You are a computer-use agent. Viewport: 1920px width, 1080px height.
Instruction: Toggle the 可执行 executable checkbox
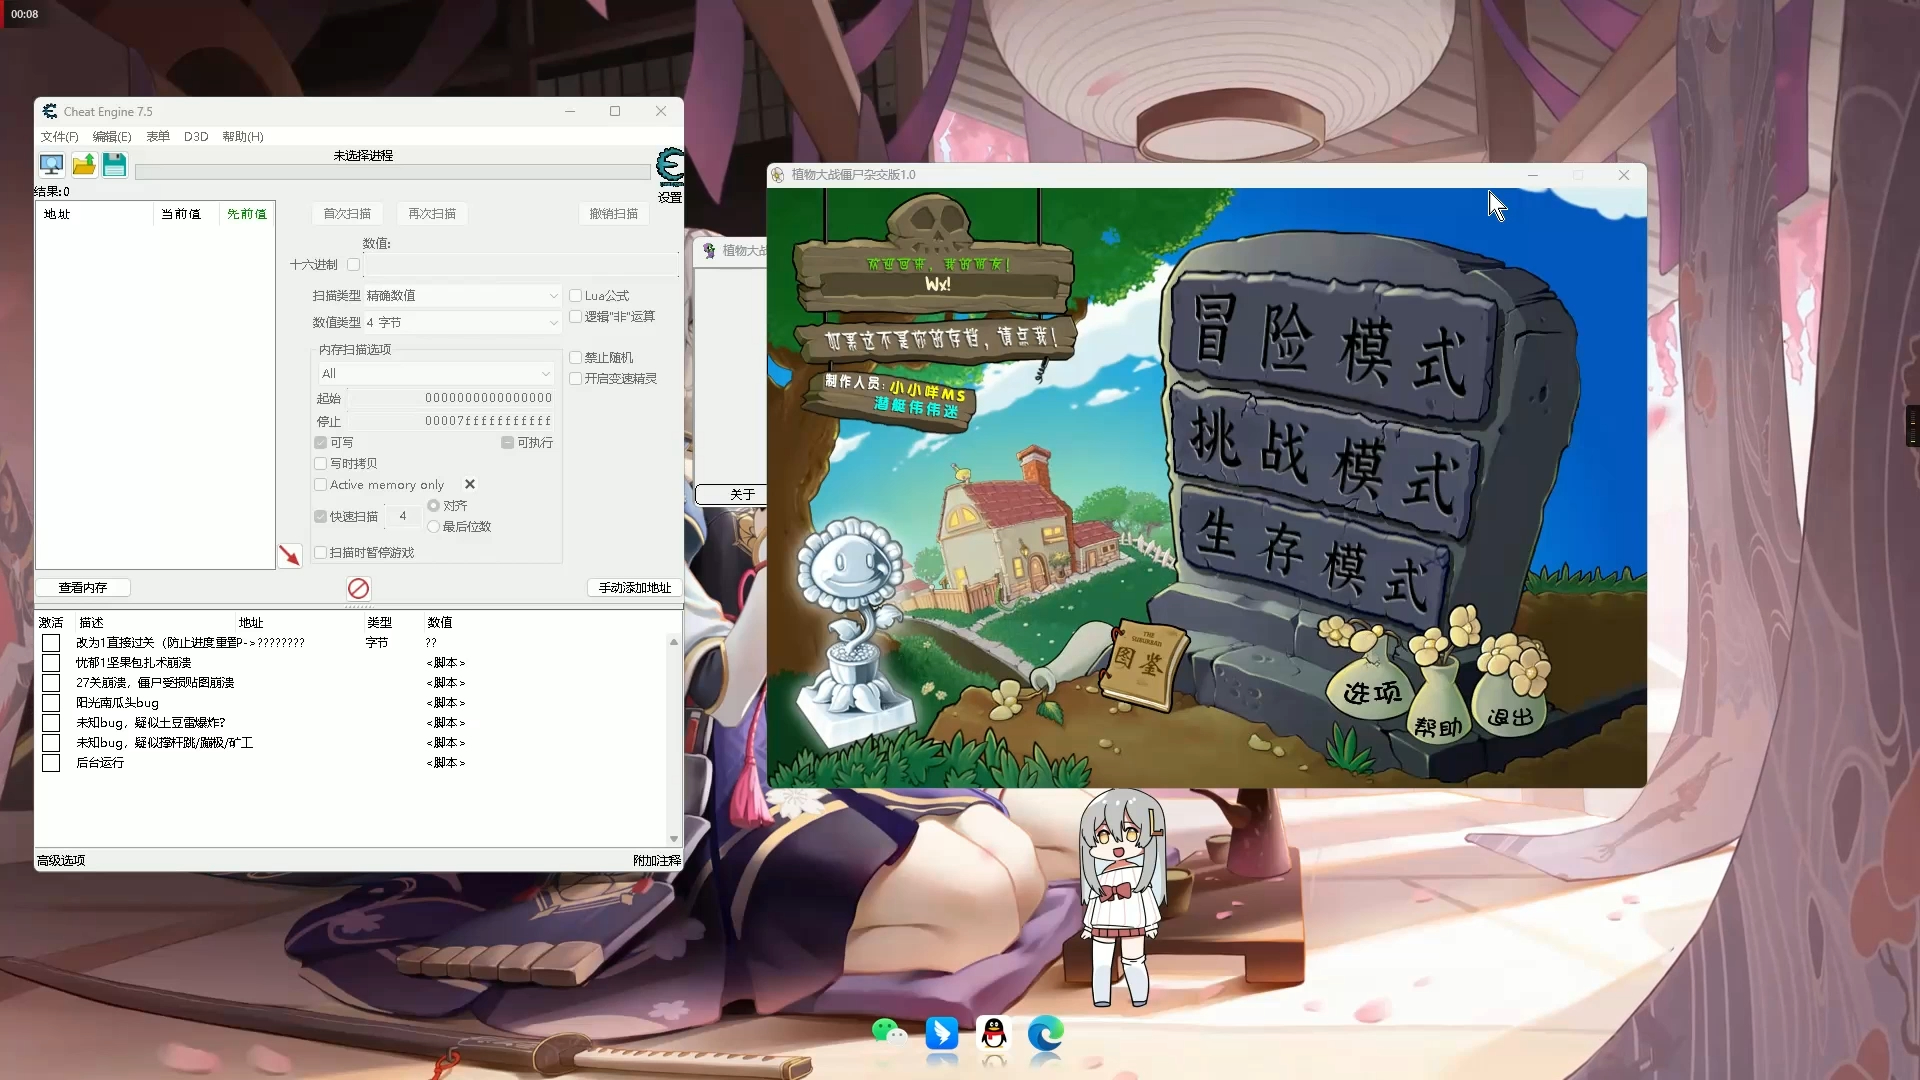coord(507,443)
